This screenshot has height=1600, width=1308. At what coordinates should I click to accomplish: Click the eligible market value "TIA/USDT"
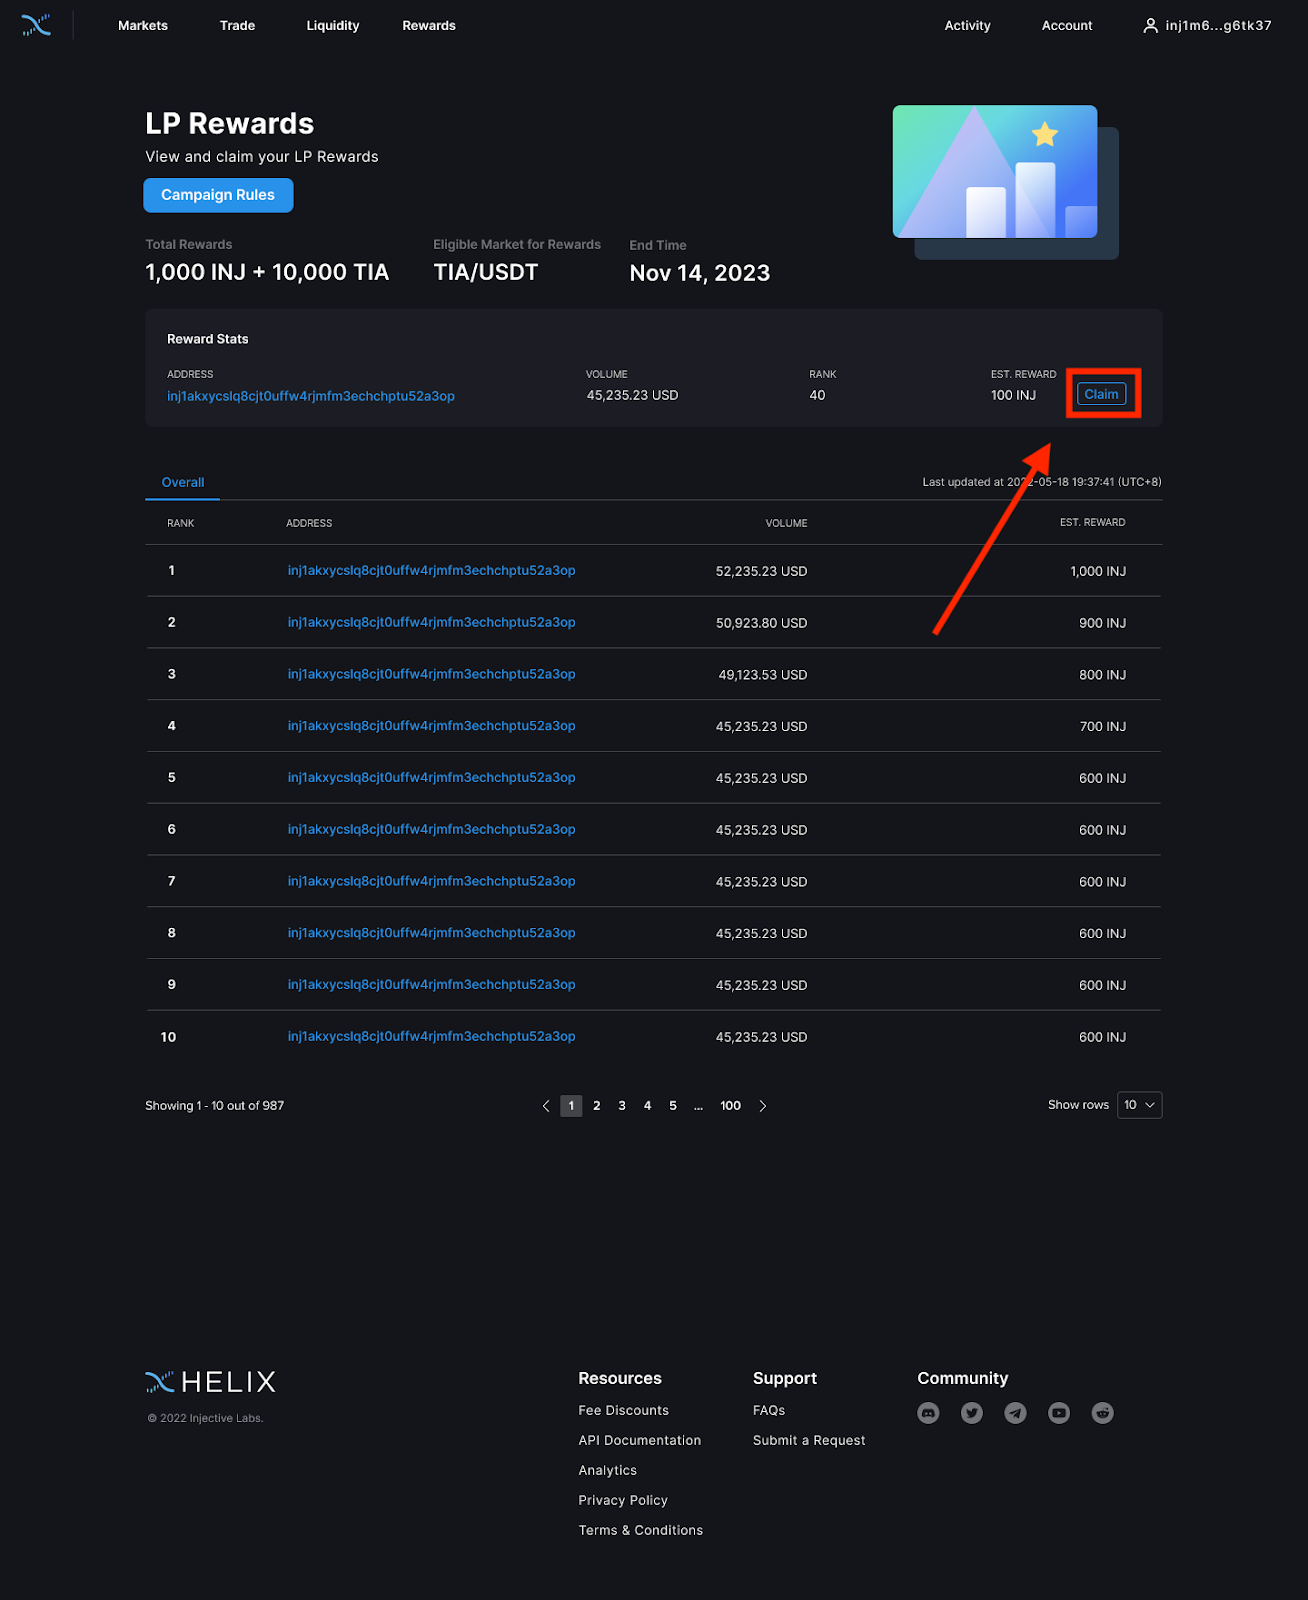486,272
